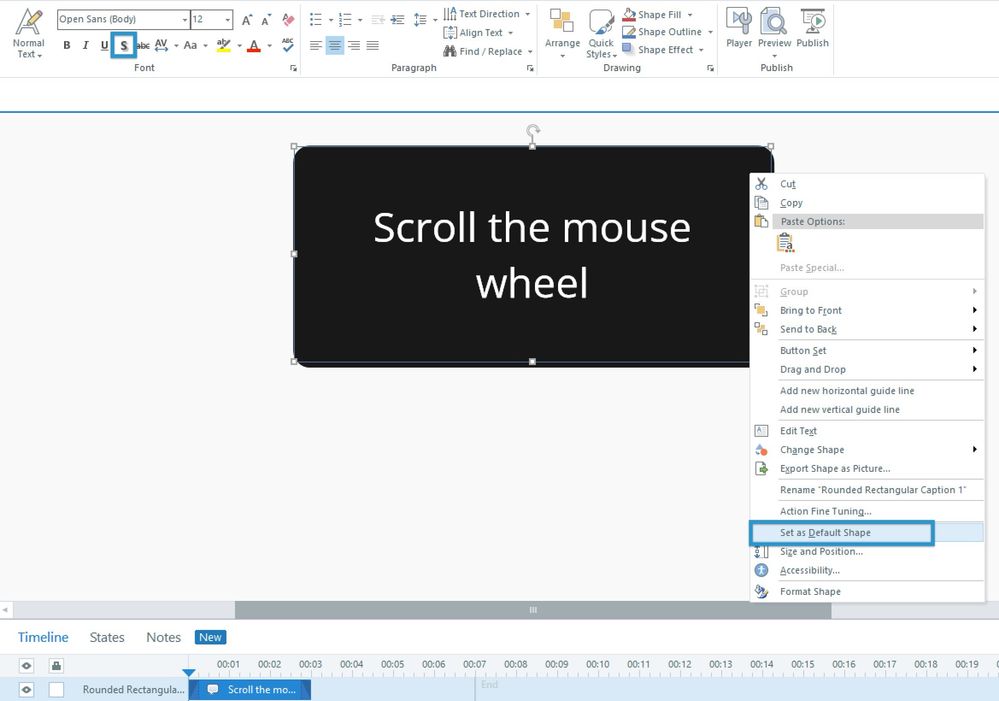This screenshot has width=999, height=701.
Task: Hide the Rounded Rectangular layer with its eye icon
Action: (27, 689)
